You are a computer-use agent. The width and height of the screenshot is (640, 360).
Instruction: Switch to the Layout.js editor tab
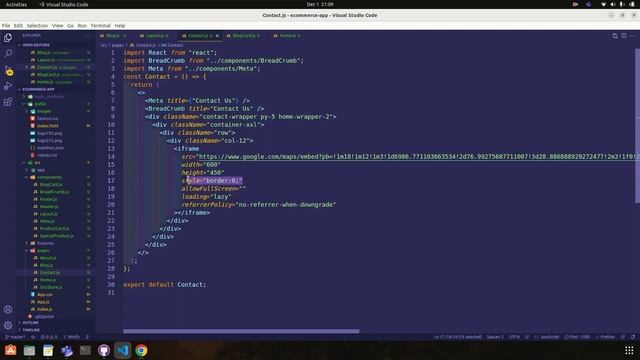[x=155, y=36]
